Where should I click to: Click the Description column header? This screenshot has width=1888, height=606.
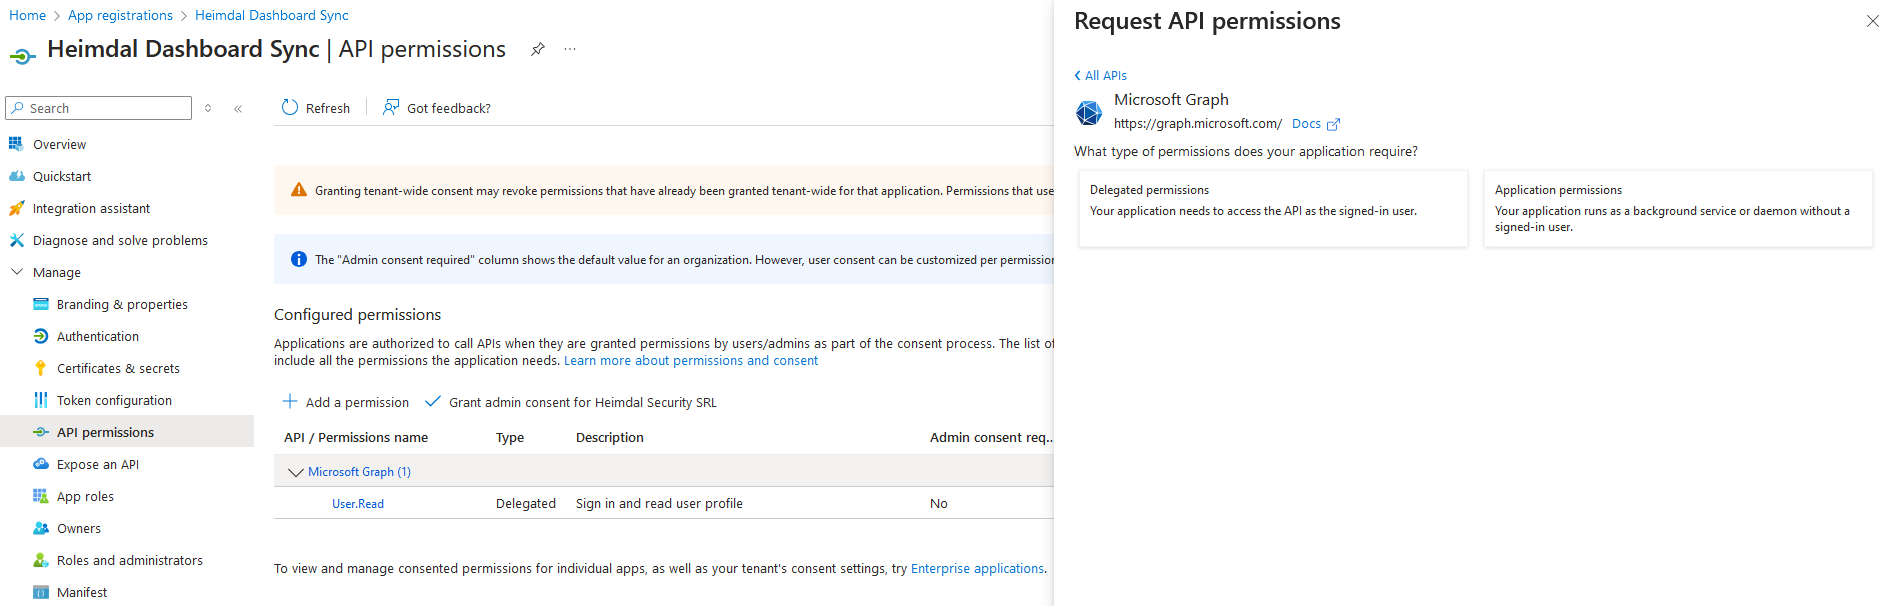point(610,437)
